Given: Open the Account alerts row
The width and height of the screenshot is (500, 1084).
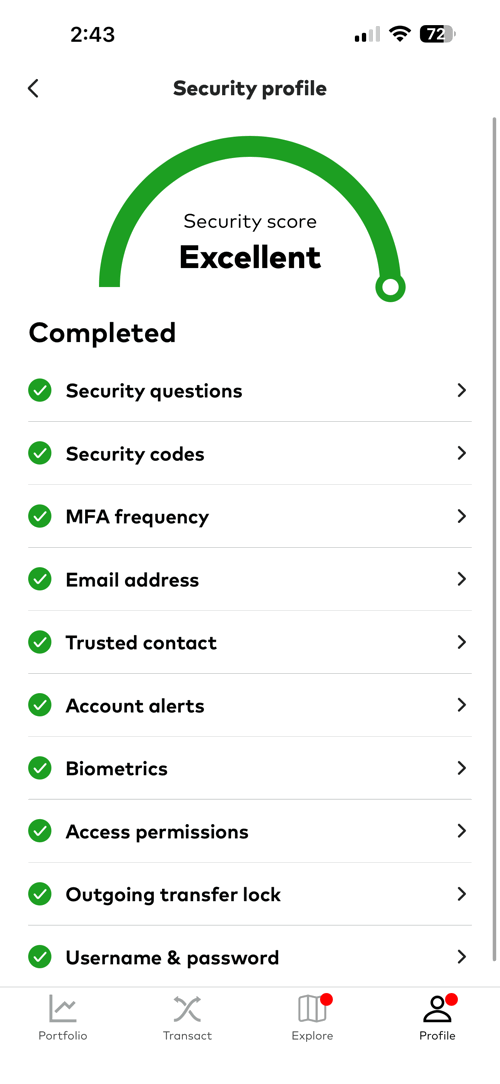Looking at the screenshot, I should pyautogui.click(x=250, y=705).
